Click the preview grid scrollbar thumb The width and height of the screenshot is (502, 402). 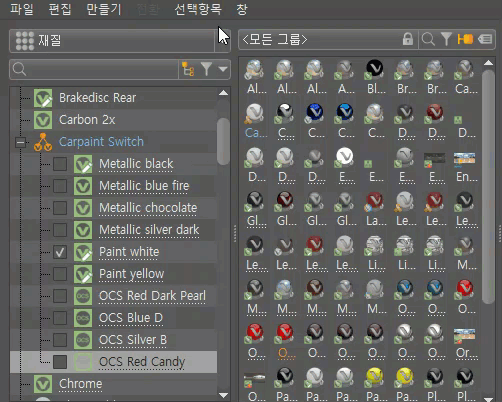coord(488,186)
